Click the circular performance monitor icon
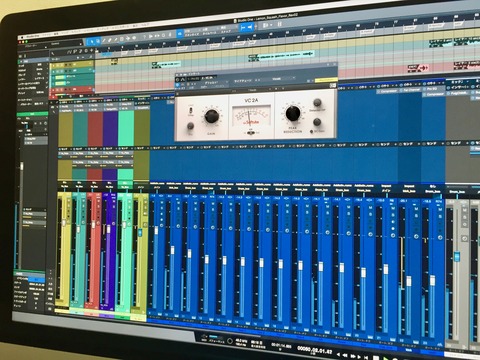Viewport: 480px width, 360px height. (x=230, y=341)
